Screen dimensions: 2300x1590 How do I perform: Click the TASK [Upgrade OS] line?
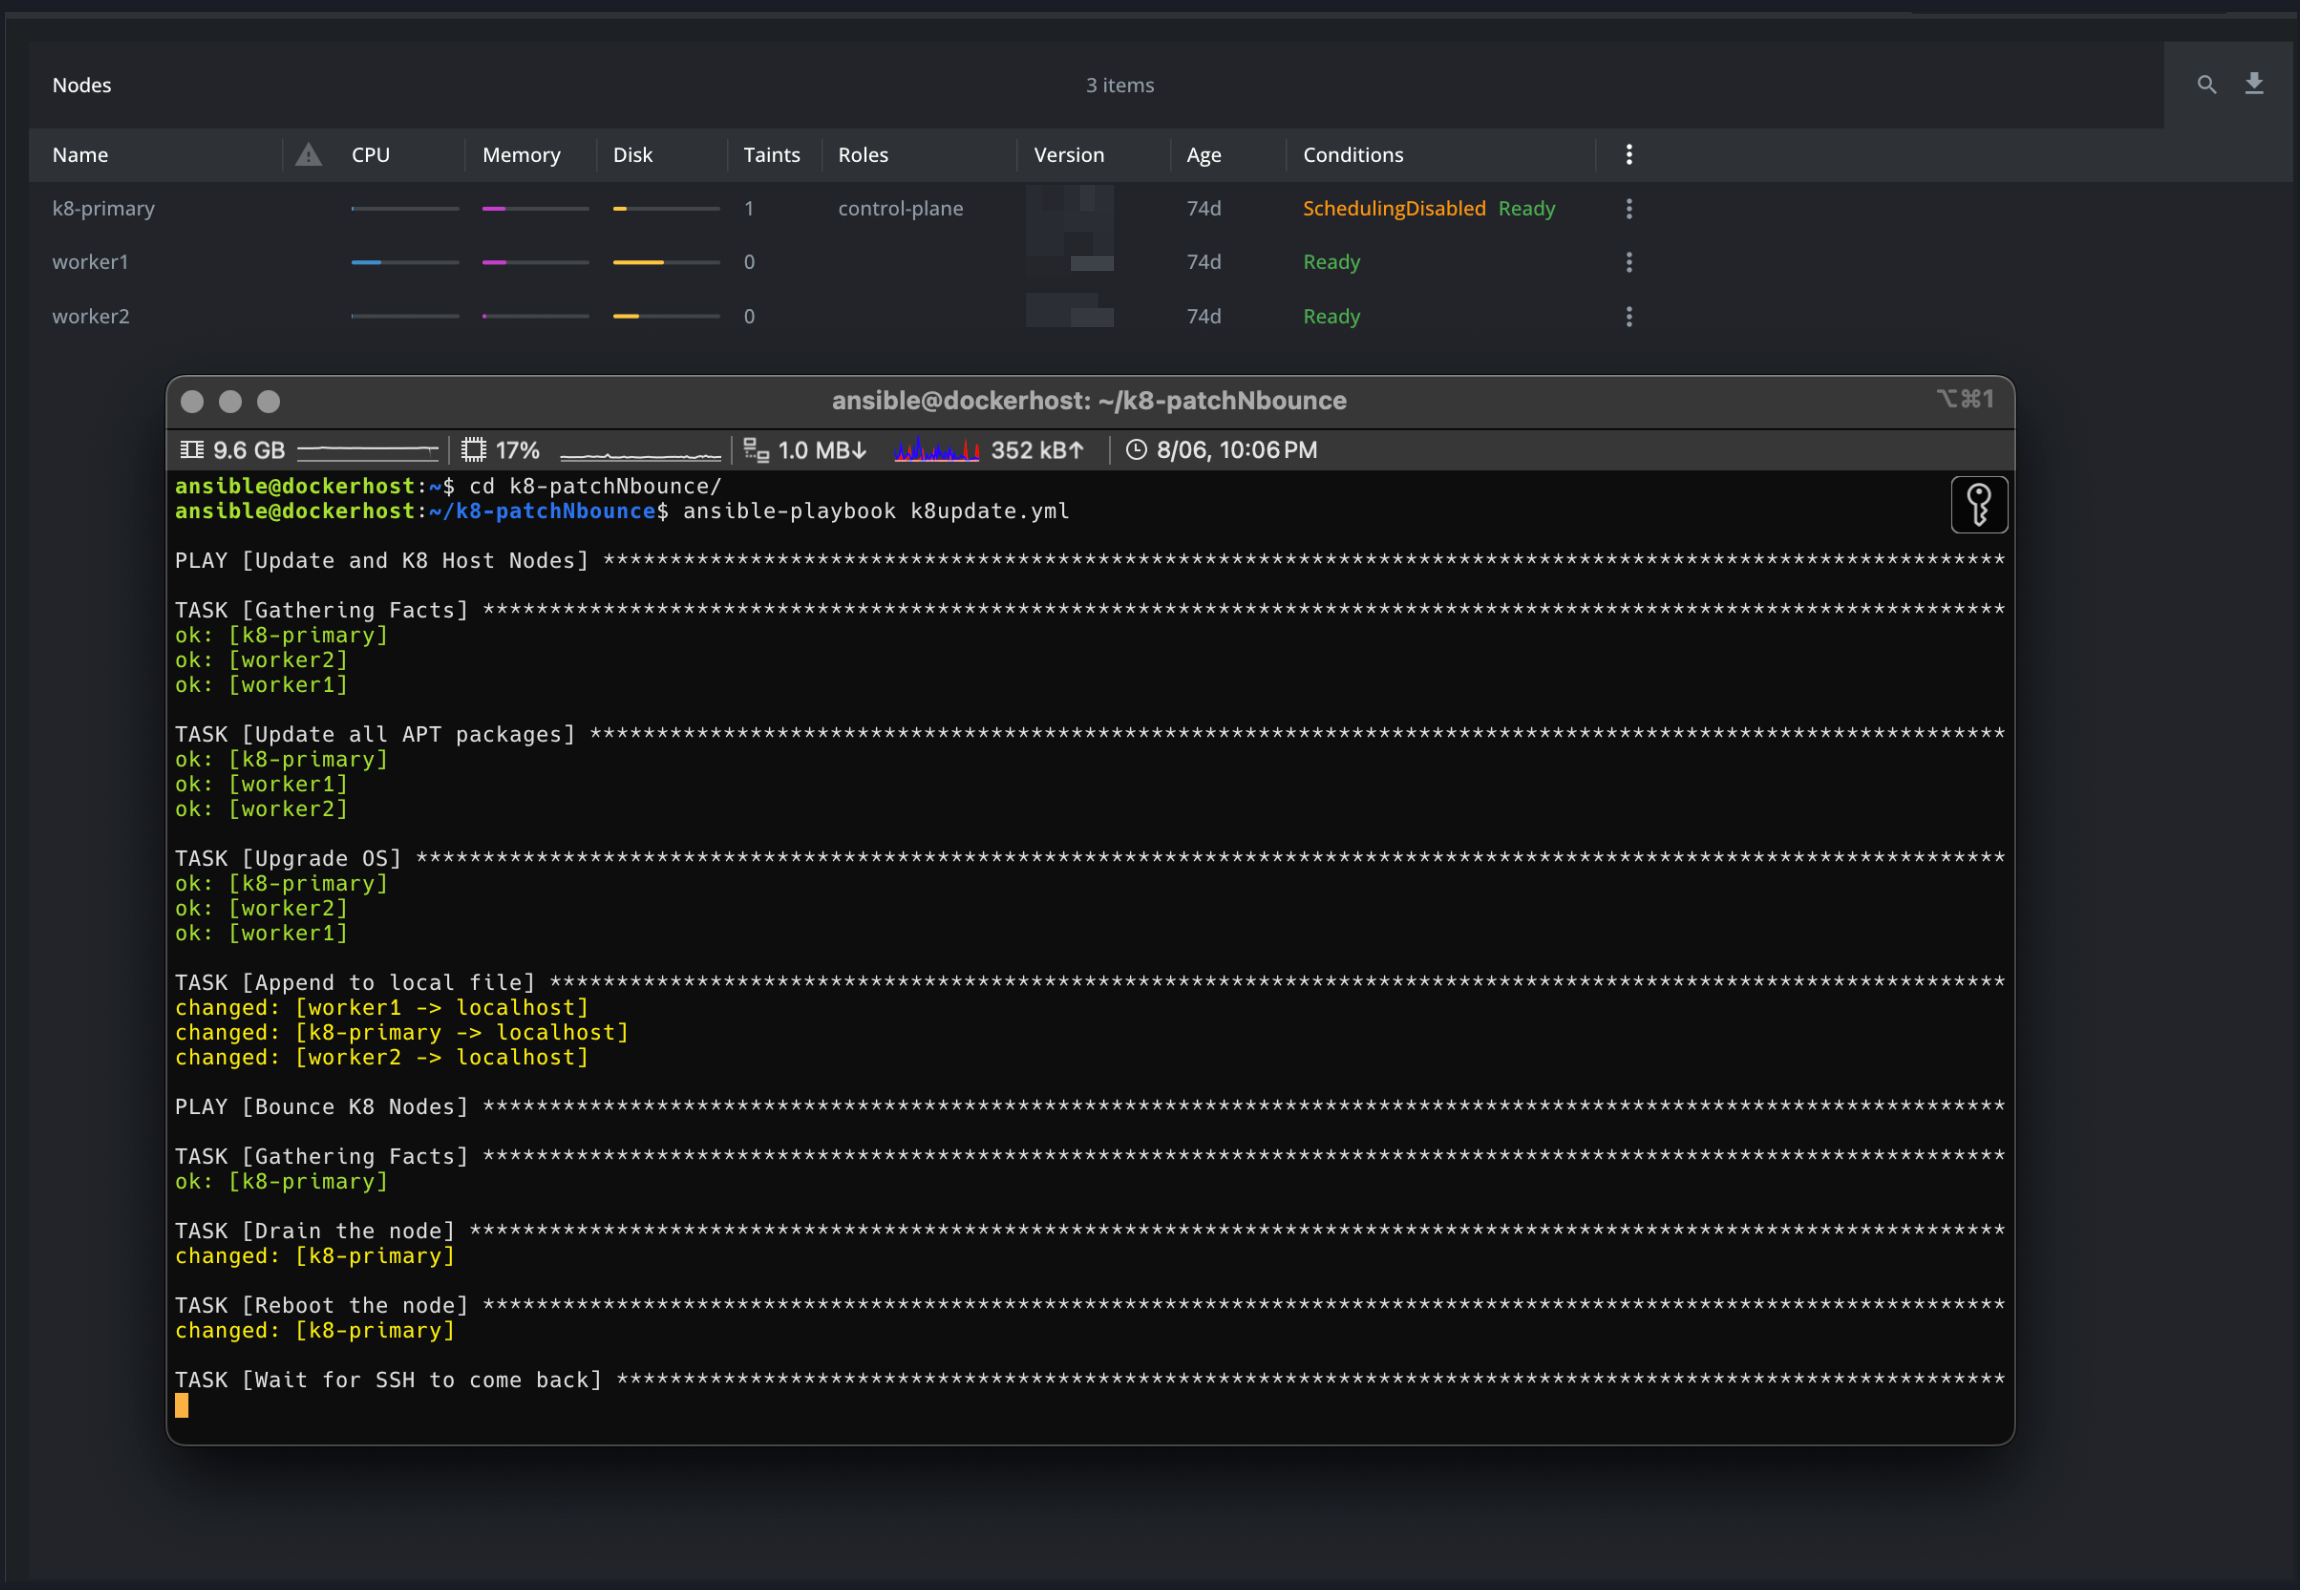point(1089,858)
